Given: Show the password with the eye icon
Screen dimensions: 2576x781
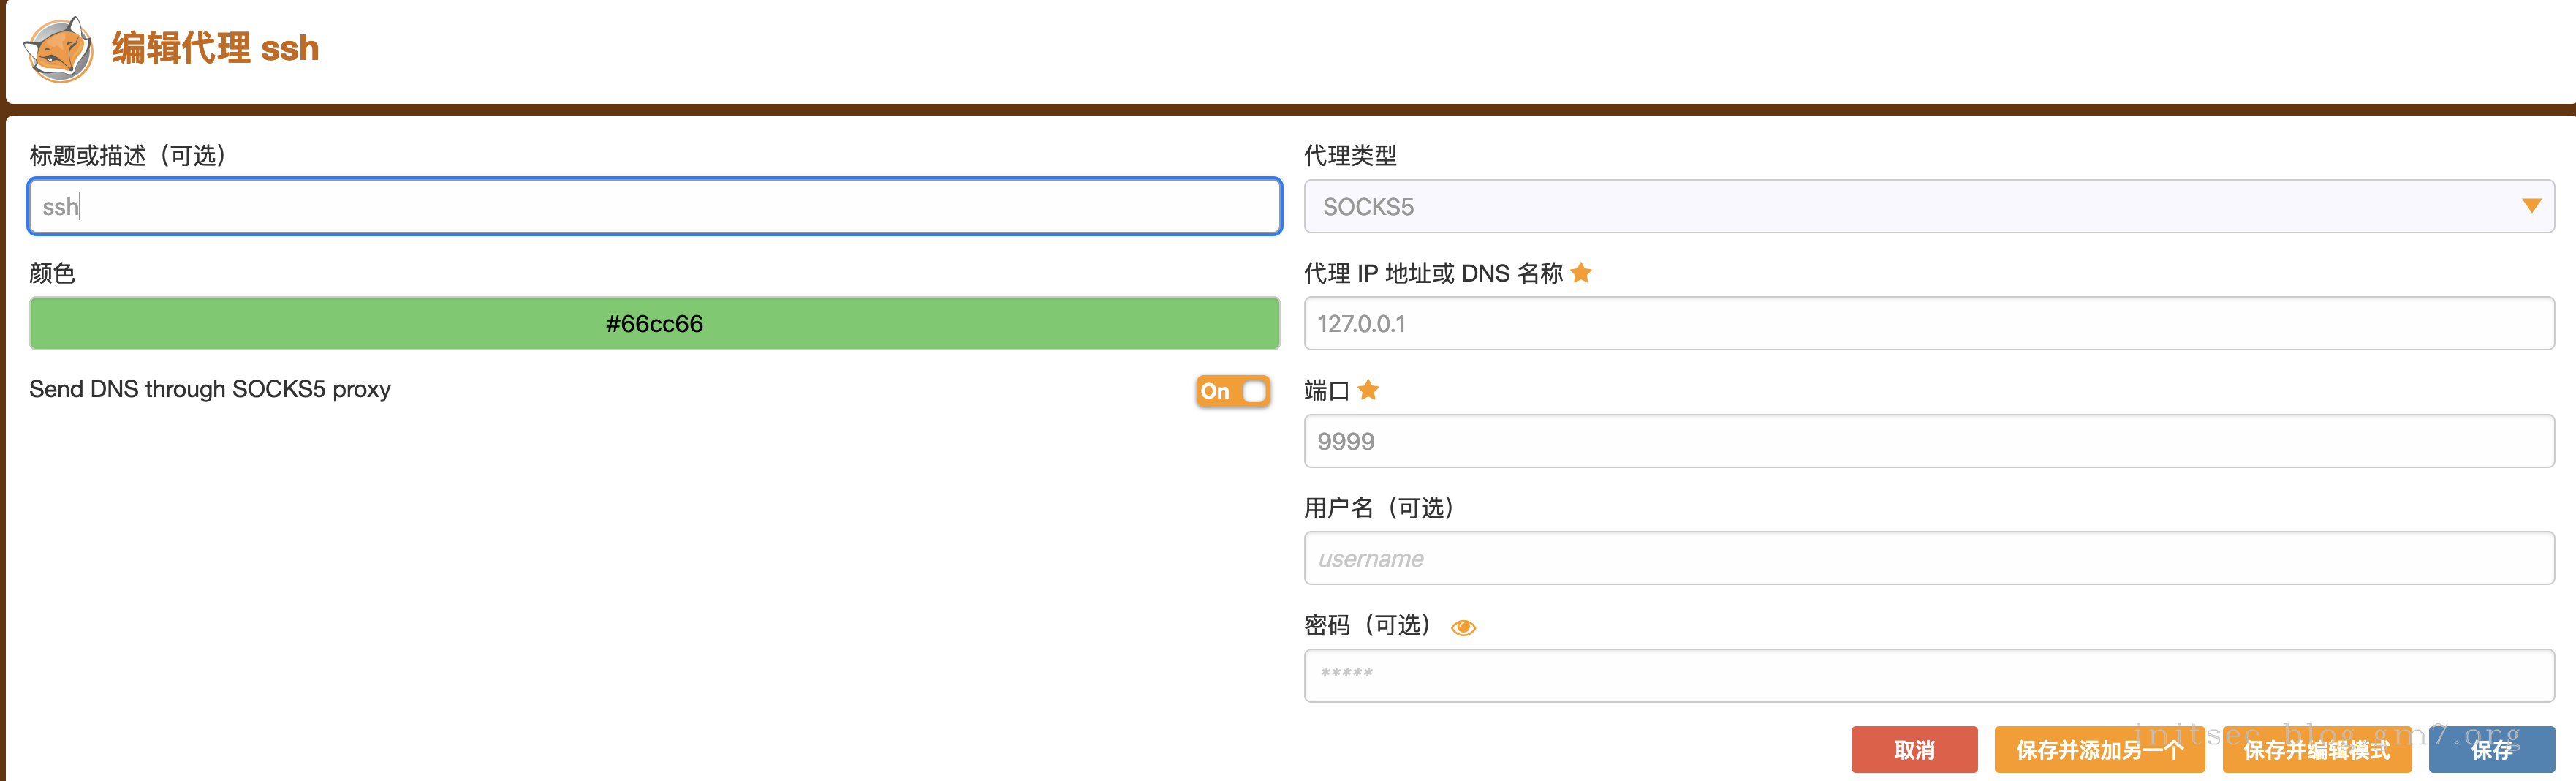Looking at the screenshot, I should tap(1463, 627).
